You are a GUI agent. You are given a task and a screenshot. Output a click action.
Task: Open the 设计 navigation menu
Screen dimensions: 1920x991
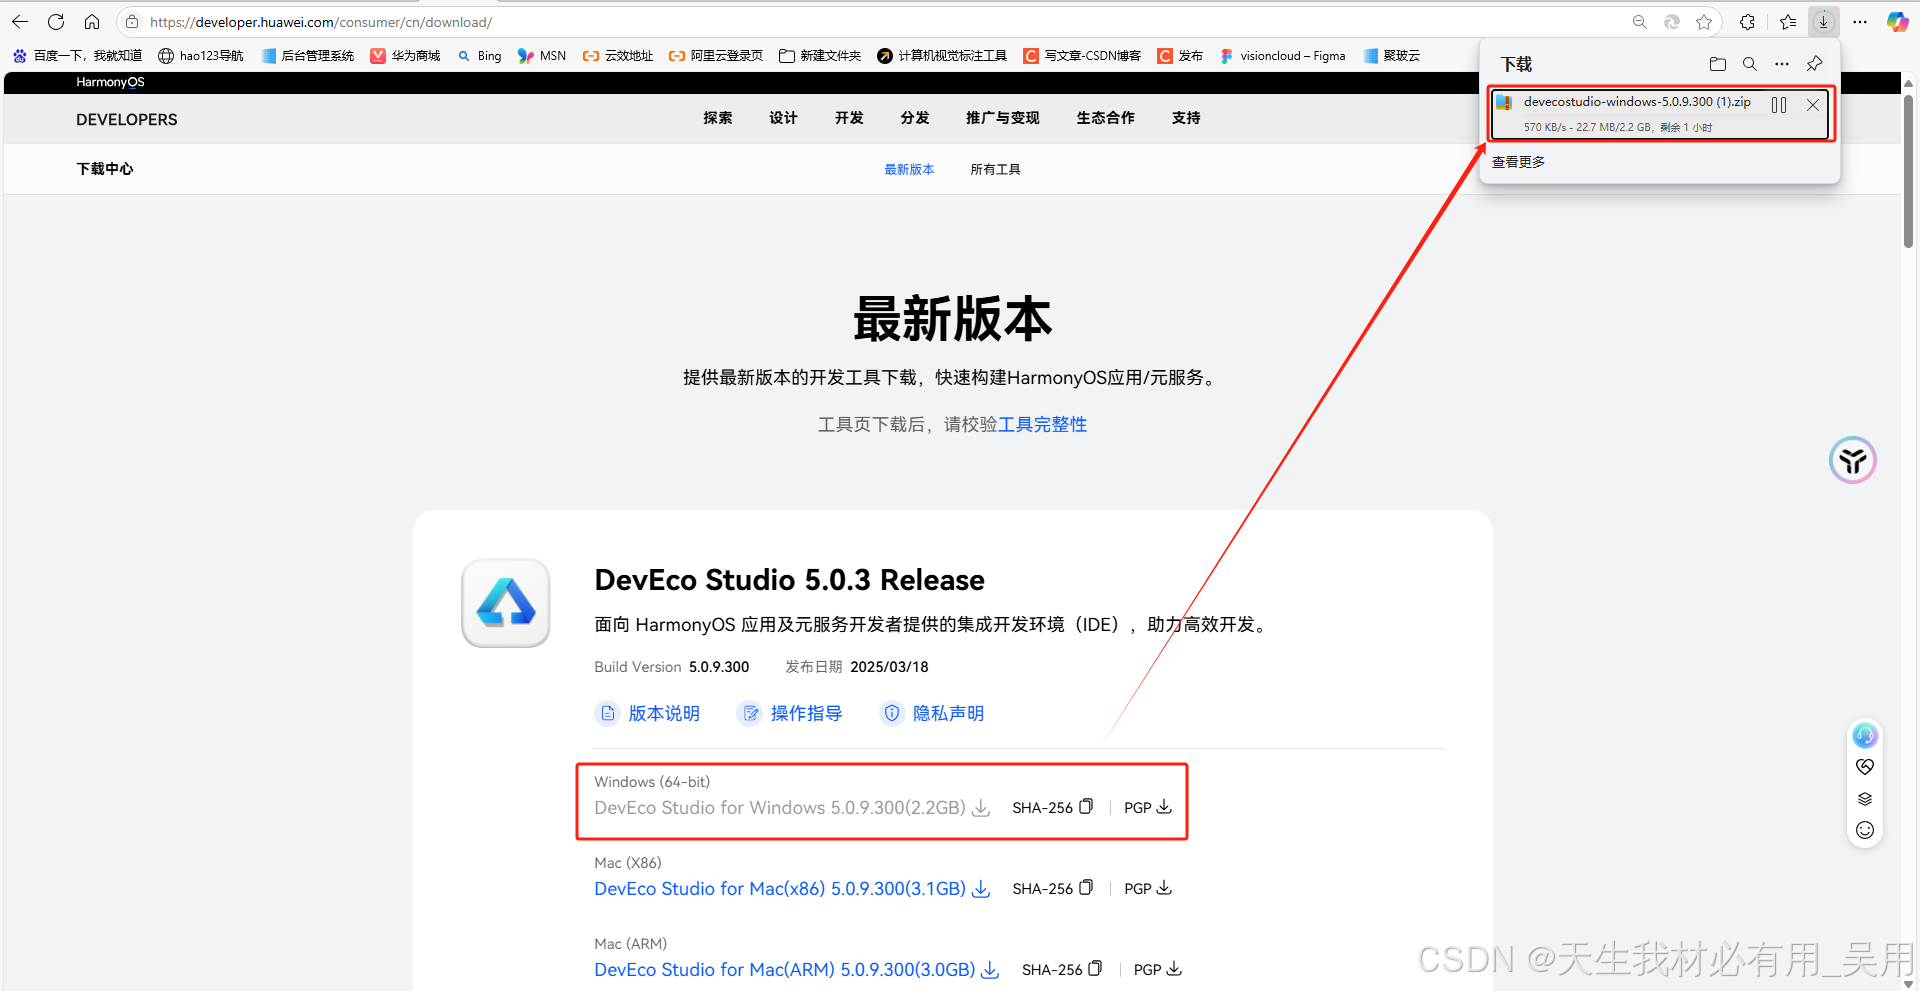tap(783, 118)
